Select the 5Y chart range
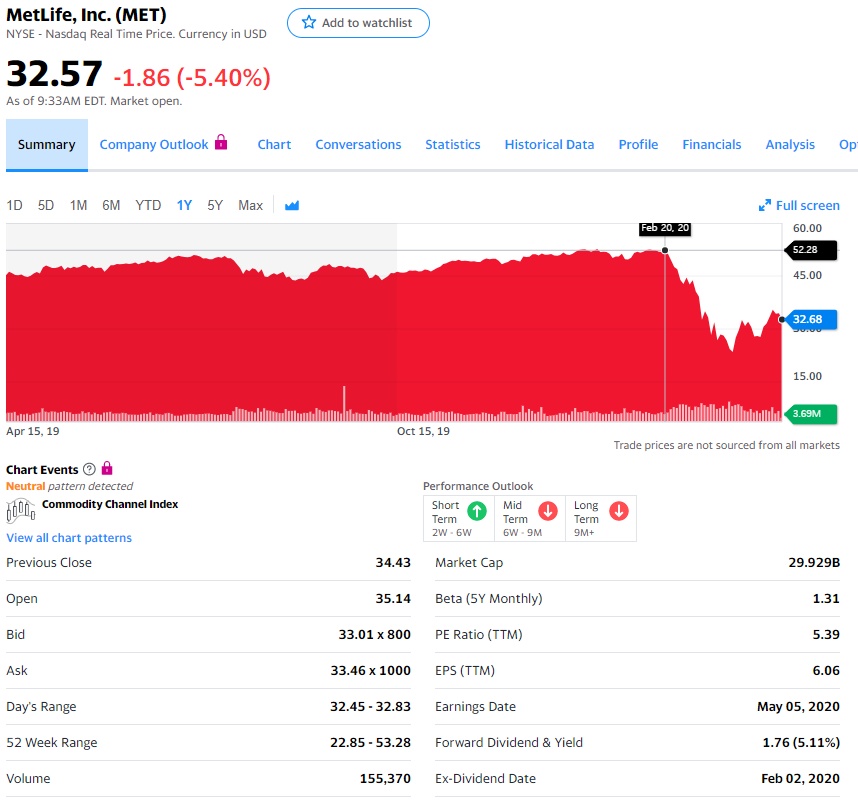This screenshot has height=800, width=858. point(215,205)
